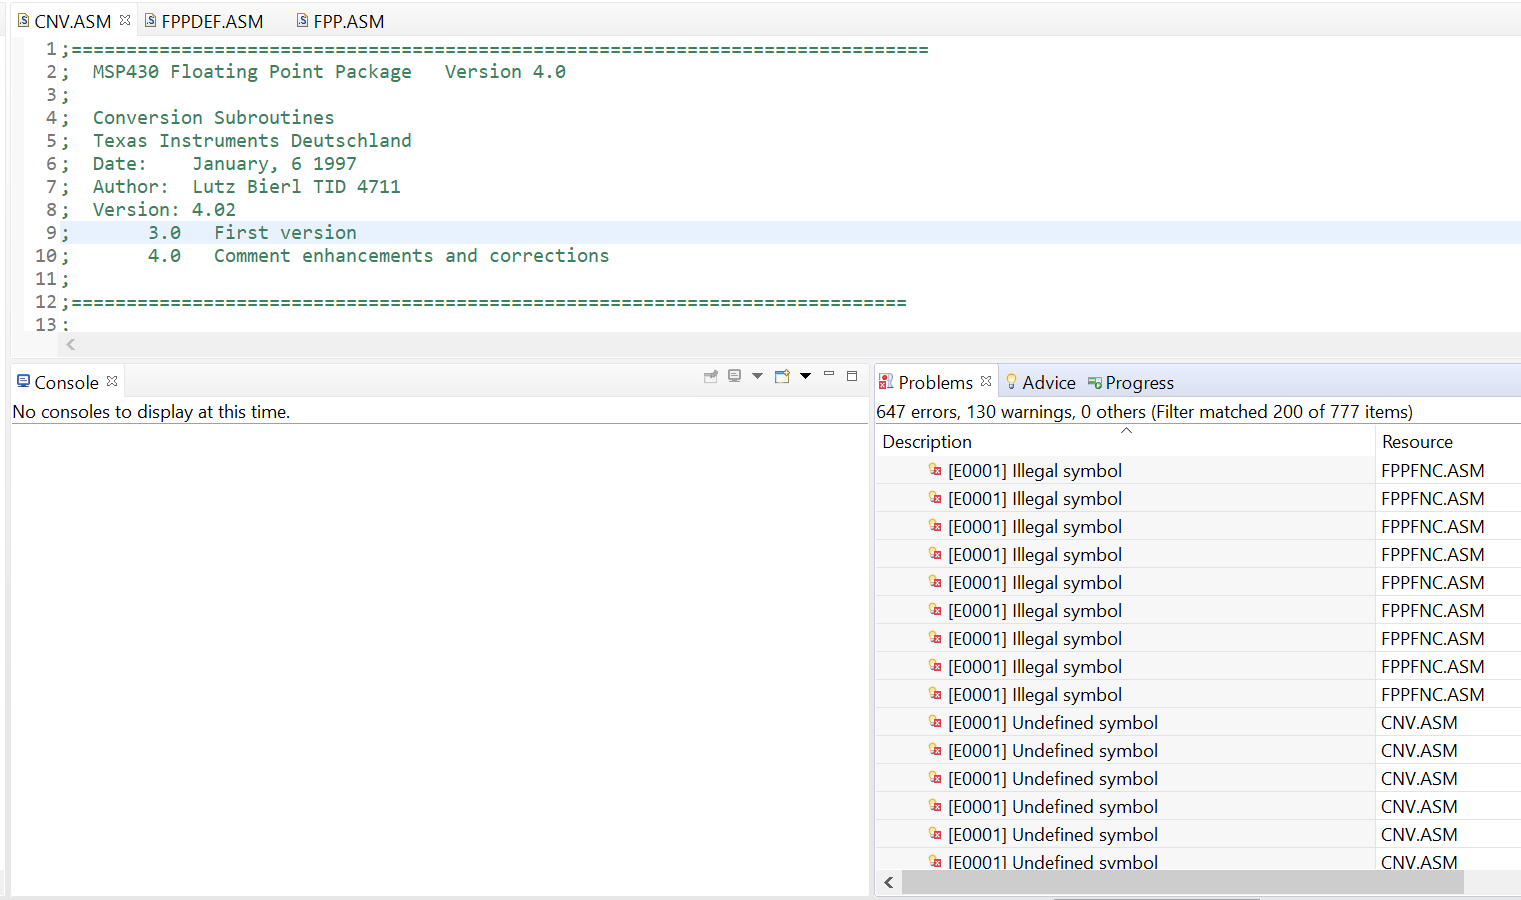Click the 'Comment enhancements and corrections' line
Viewport: 1521px width, 900px height.
coord(411,255)
